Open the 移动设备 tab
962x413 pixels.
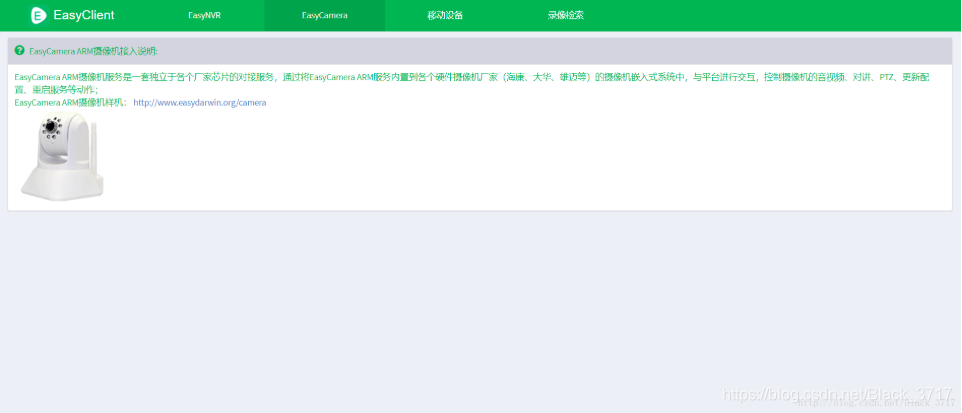click(x=445, y=15)
